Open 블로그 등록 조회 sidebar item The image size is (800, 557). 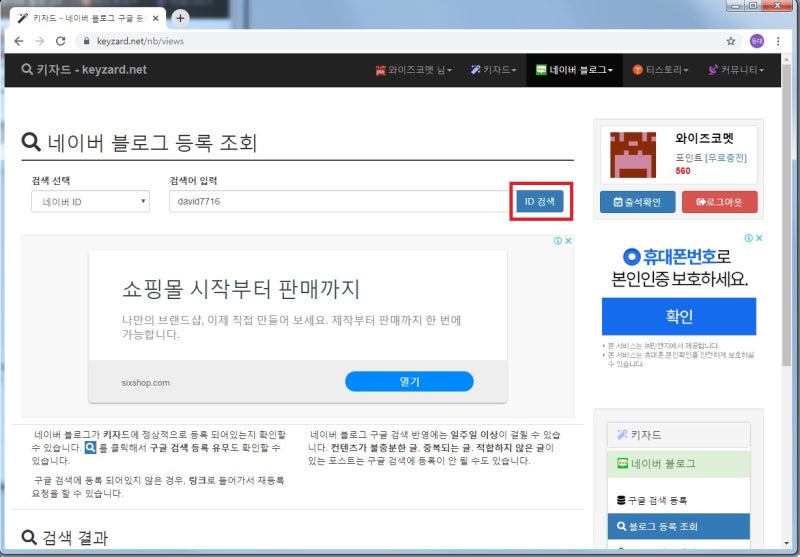coord(679,526)
